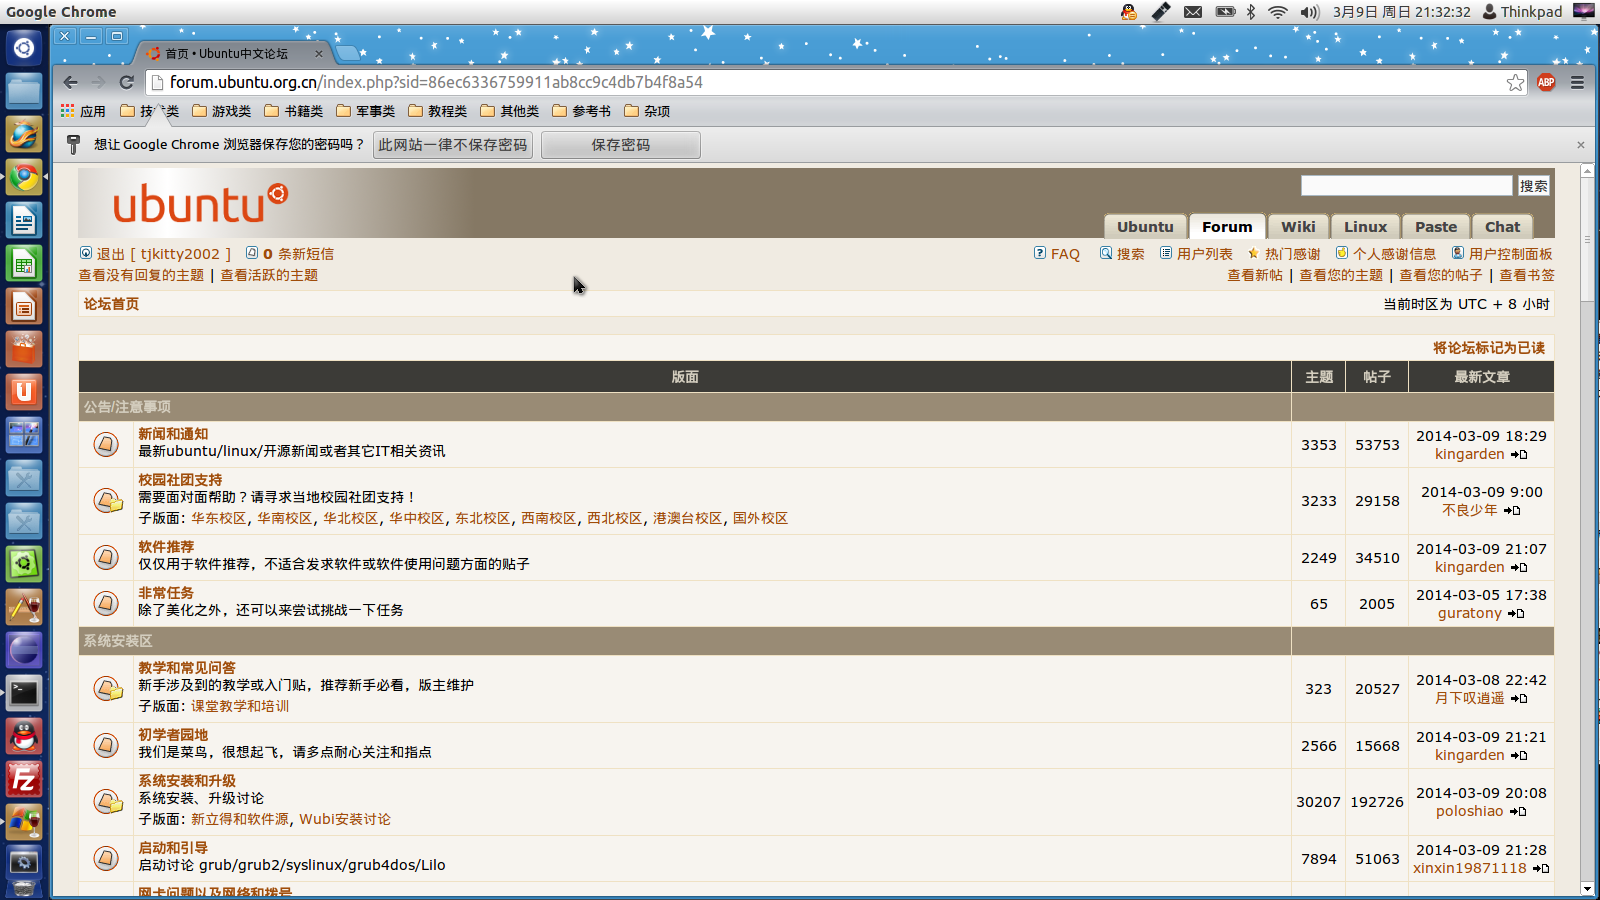Click 查看新帖 link

click(x=1255, y=275)
